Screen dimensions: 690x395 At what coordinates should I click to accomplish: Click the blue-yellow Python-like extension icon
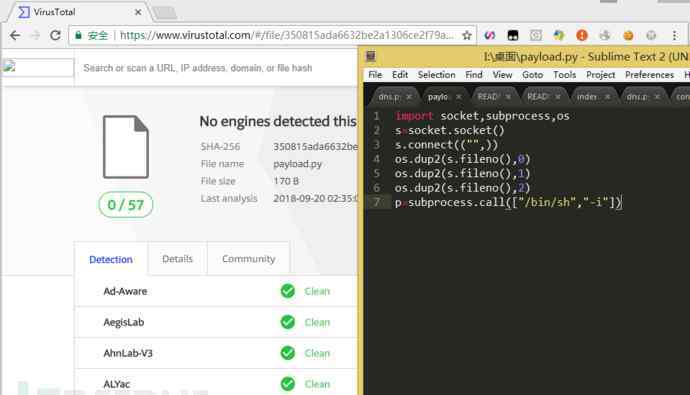tap(559, 35)
